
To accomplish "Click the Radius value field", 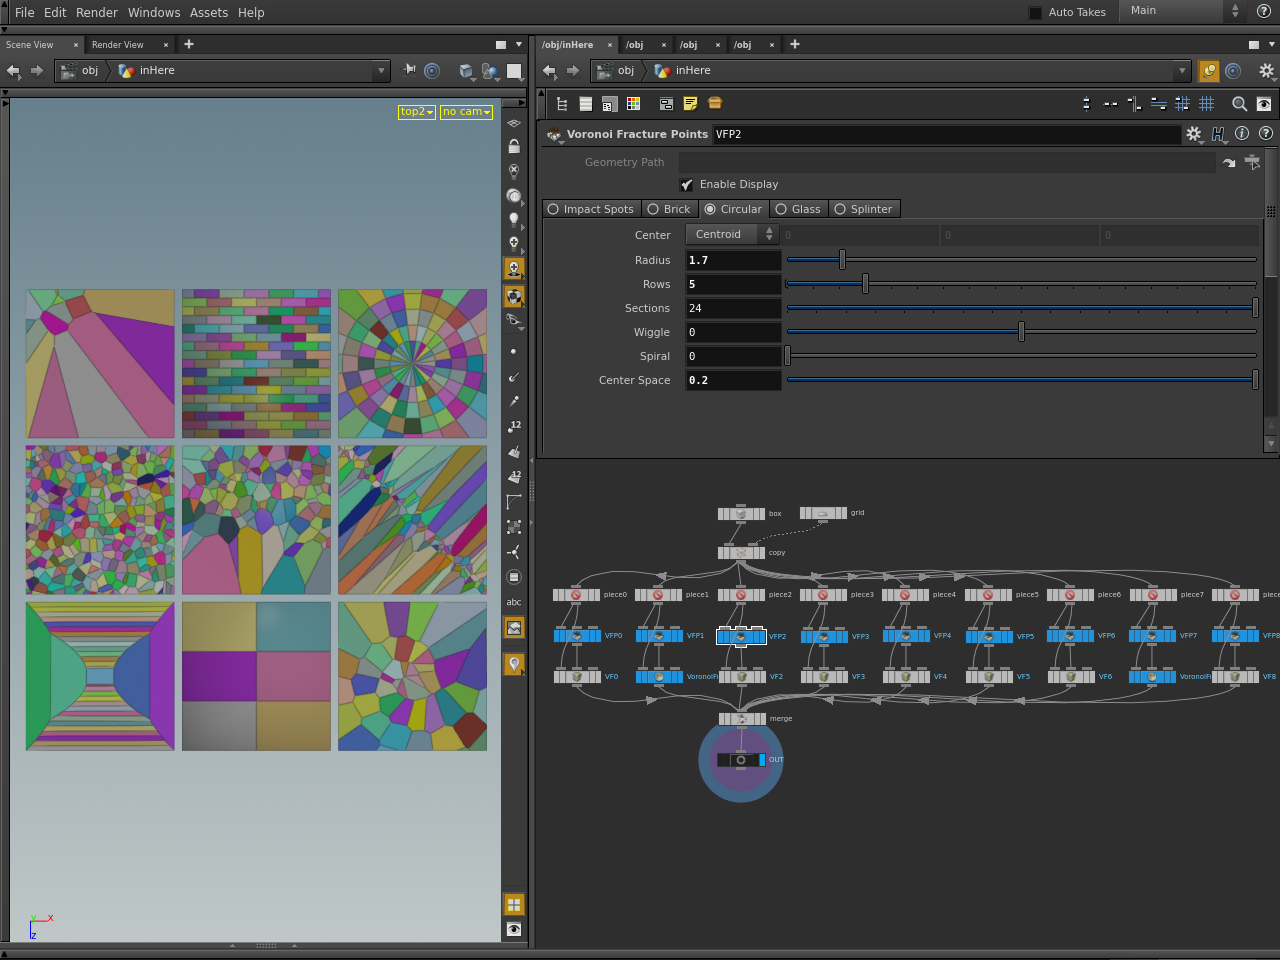I will point(733,260).
